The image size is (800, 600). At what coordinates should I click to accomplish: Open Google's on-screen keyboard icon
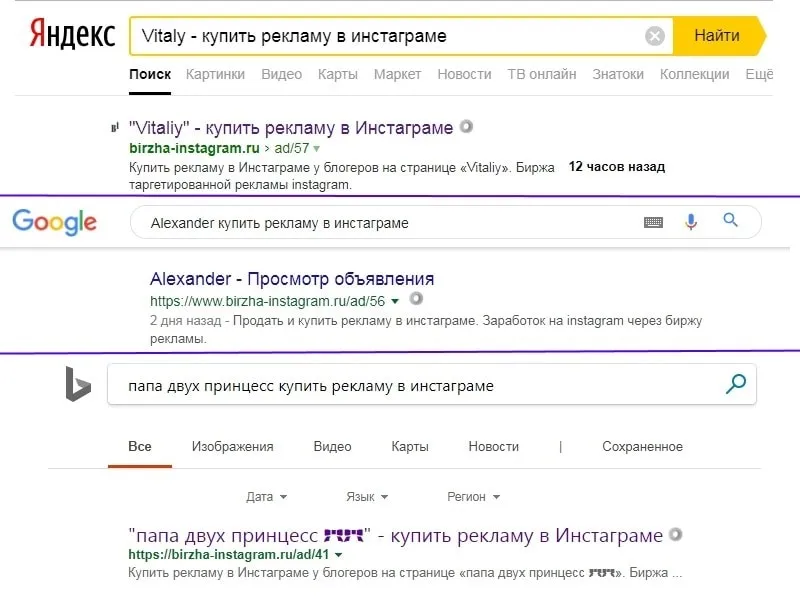pyautogui.click(x=654, y=222)
